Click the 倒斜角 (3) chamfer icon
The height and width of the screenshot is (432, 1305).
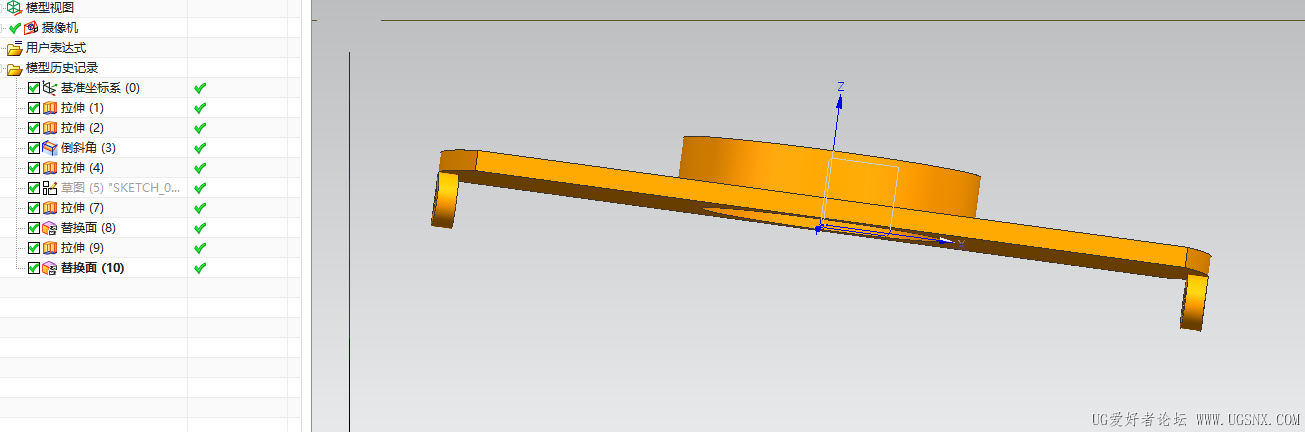pyautogui.click(x=50, y=148)
